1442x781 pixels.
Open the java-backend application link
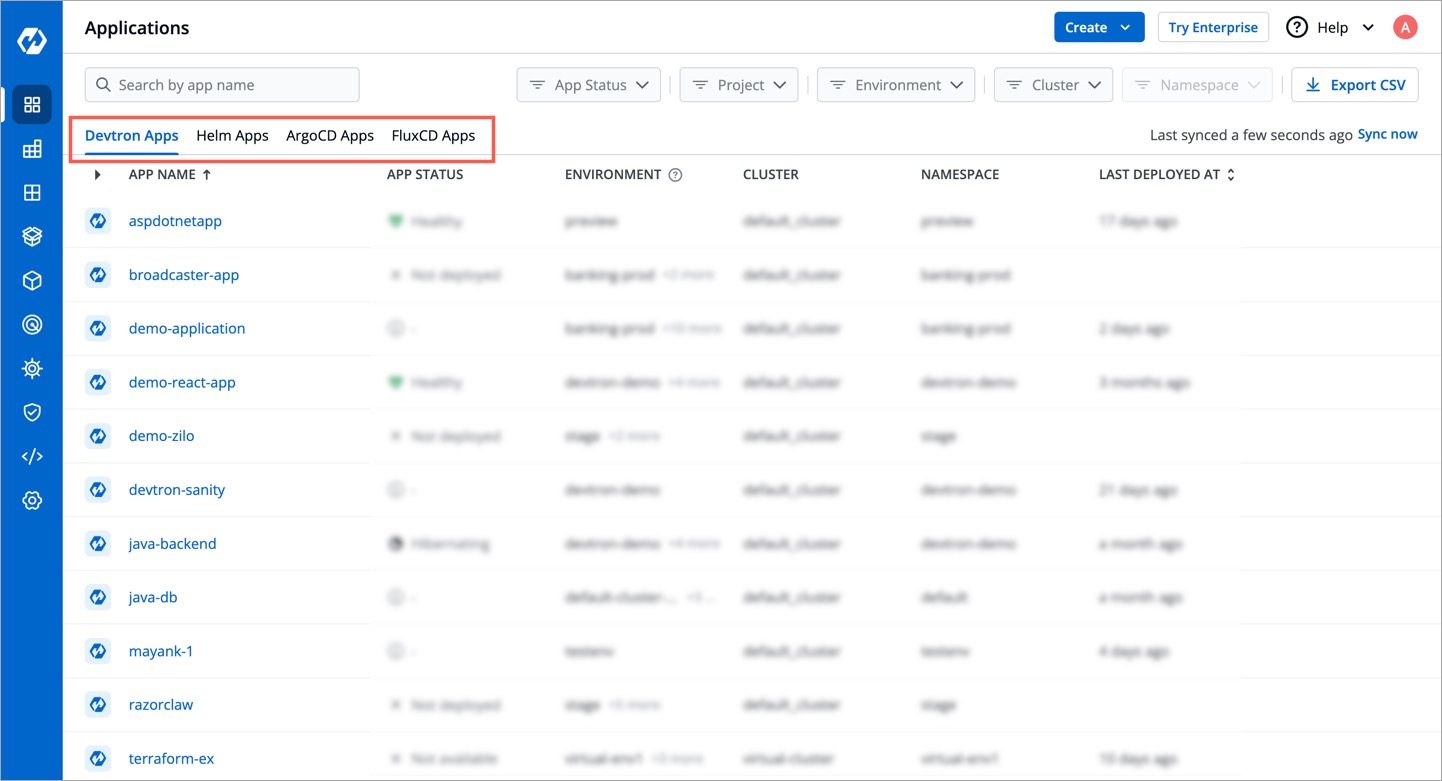[x=173, y=544]
